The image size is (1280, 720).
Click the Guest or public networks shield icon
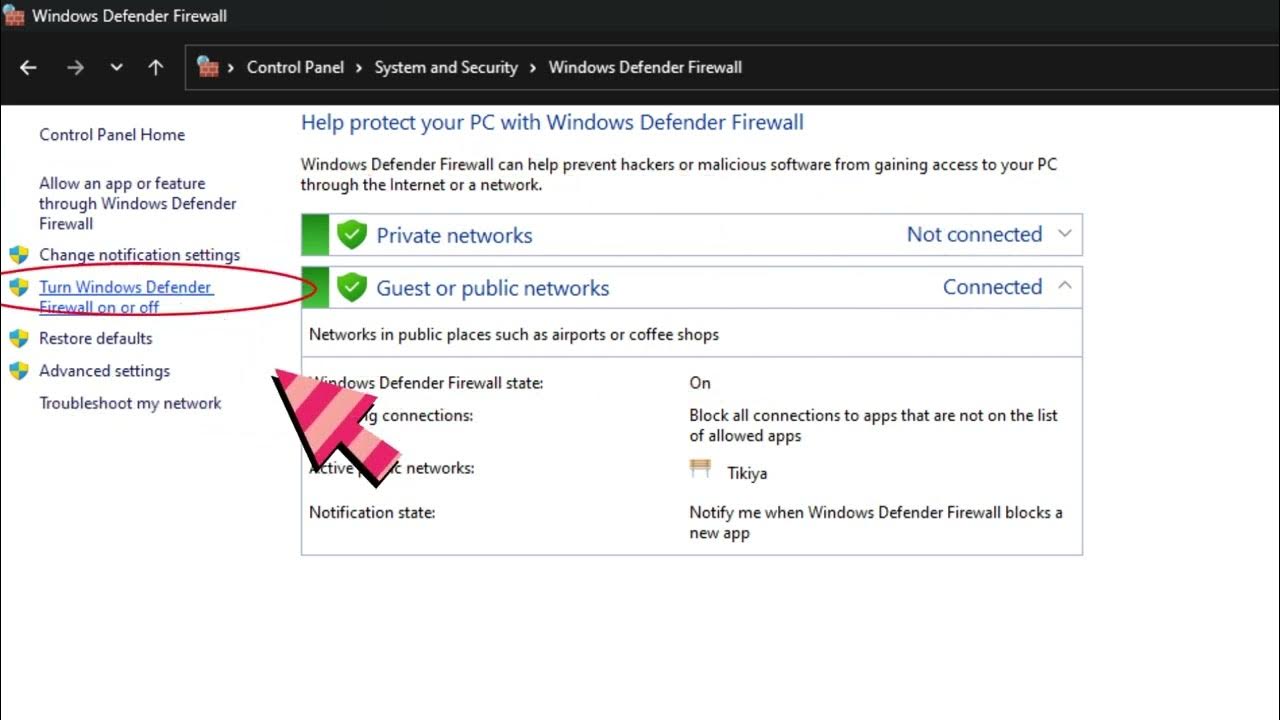click(351, 288)
